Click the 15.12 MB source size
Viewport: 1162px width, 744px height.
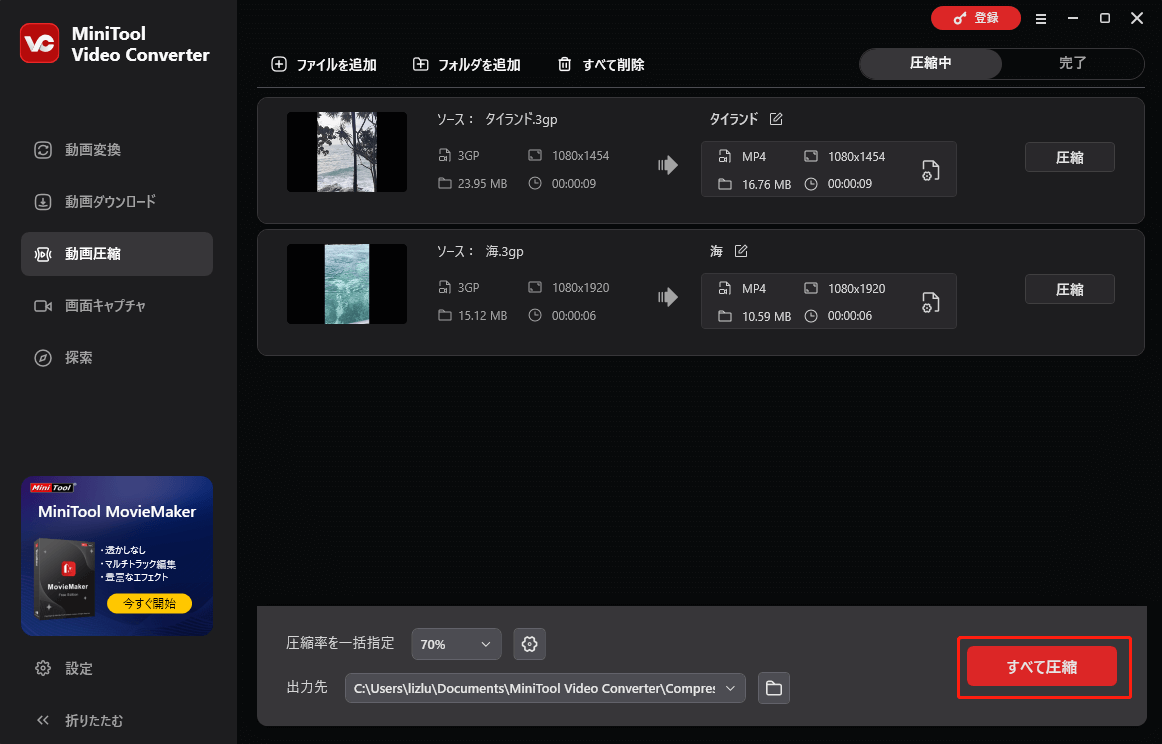click(x=482, y=316)
